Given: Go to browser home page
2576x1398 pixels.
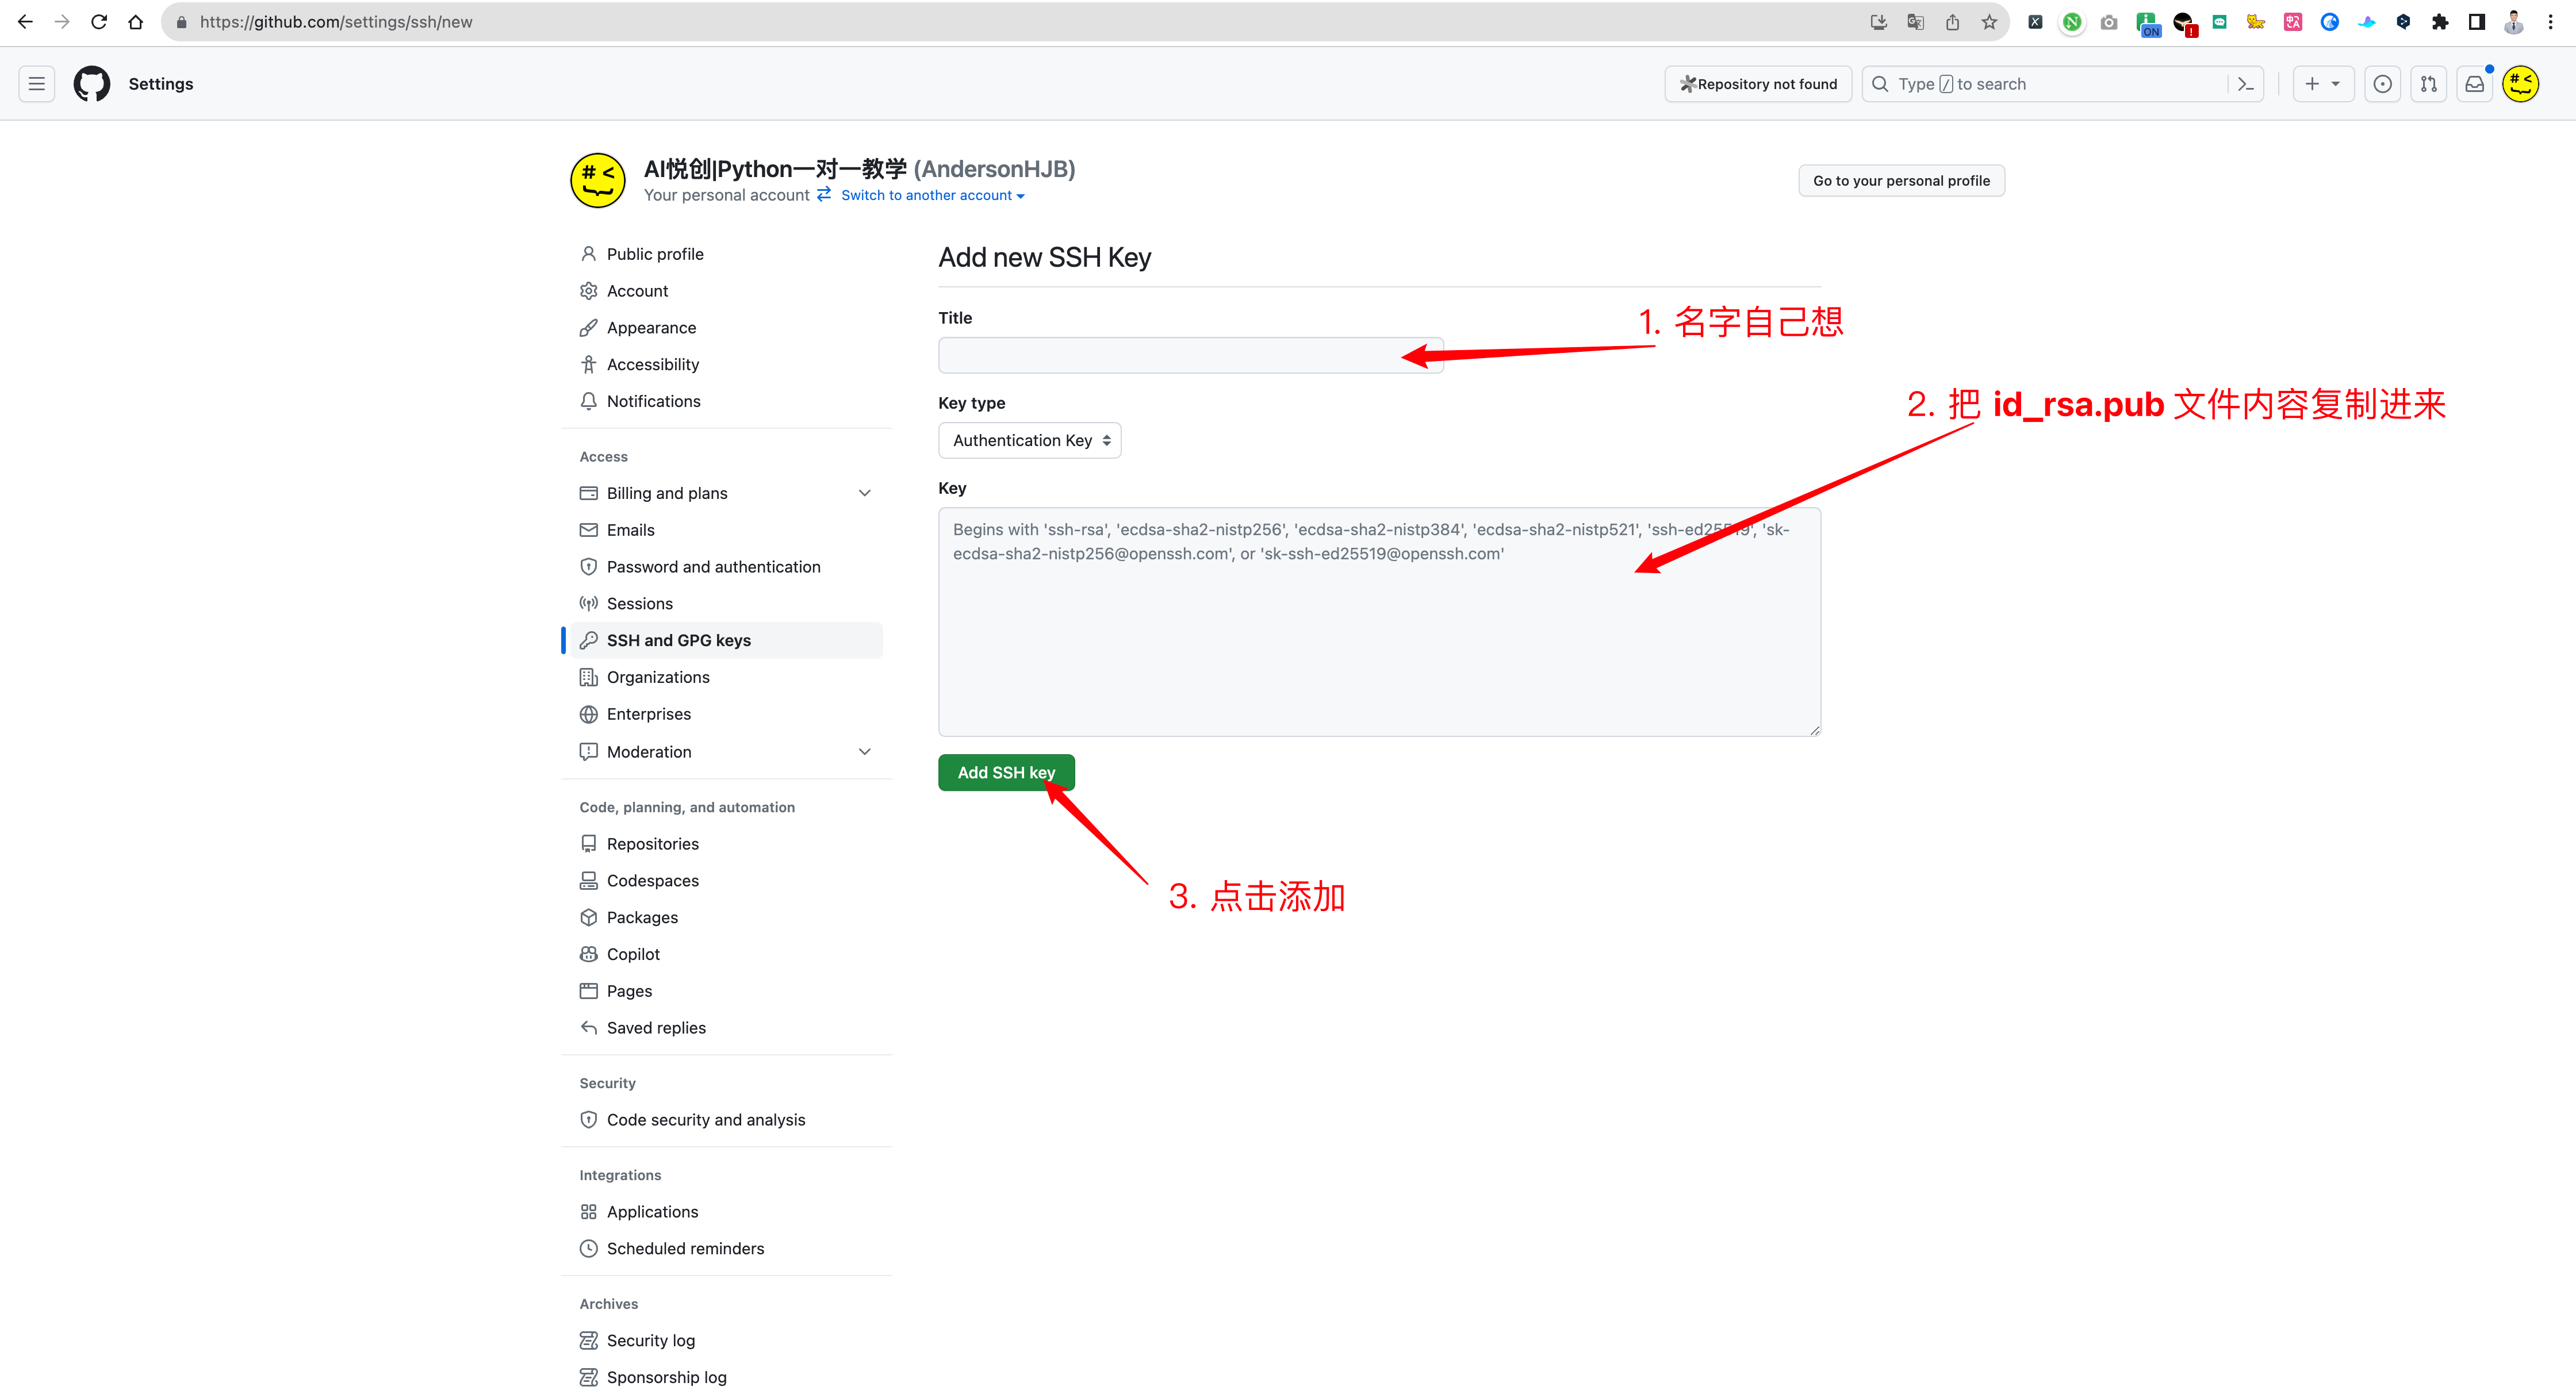Looking at the screenshot, I should point(136,22).
